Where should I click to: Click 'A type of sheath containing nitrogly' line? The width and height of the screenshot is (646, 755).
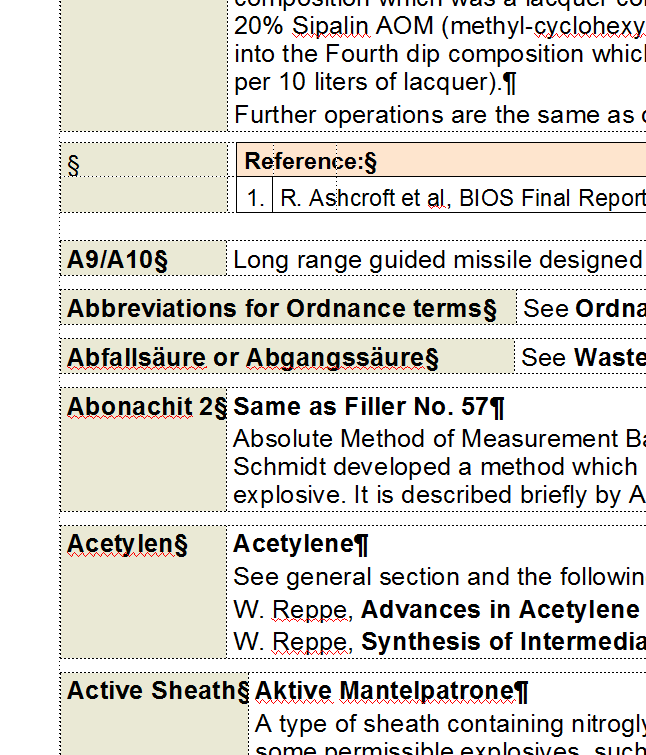[x=451, y=723]
